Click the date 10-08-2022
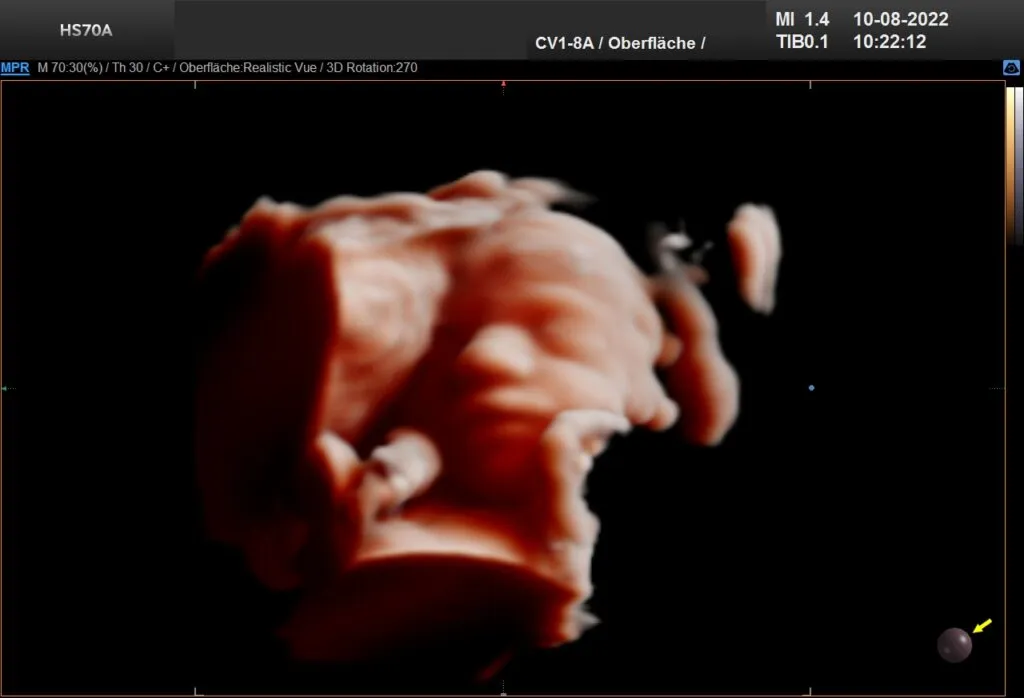1024x698 pixels. coord(900,19)
